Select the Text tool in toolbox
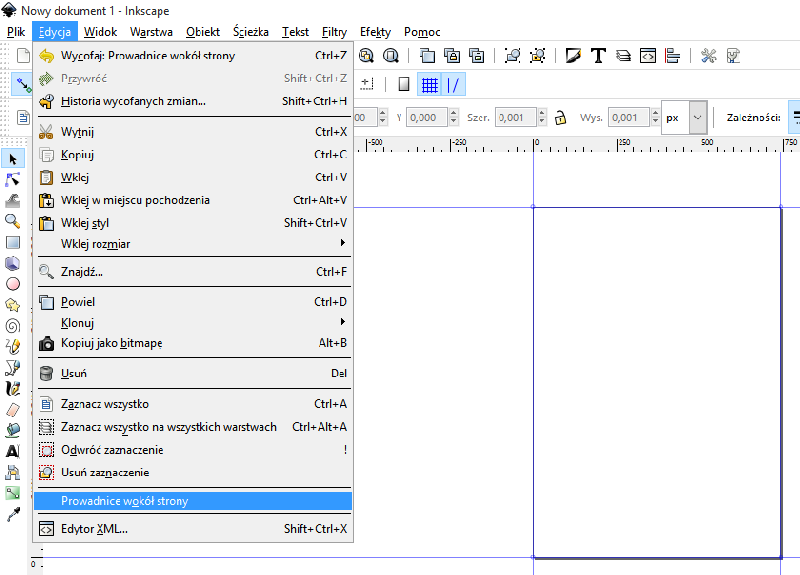 pyautogui.click(x=13, y=452)
